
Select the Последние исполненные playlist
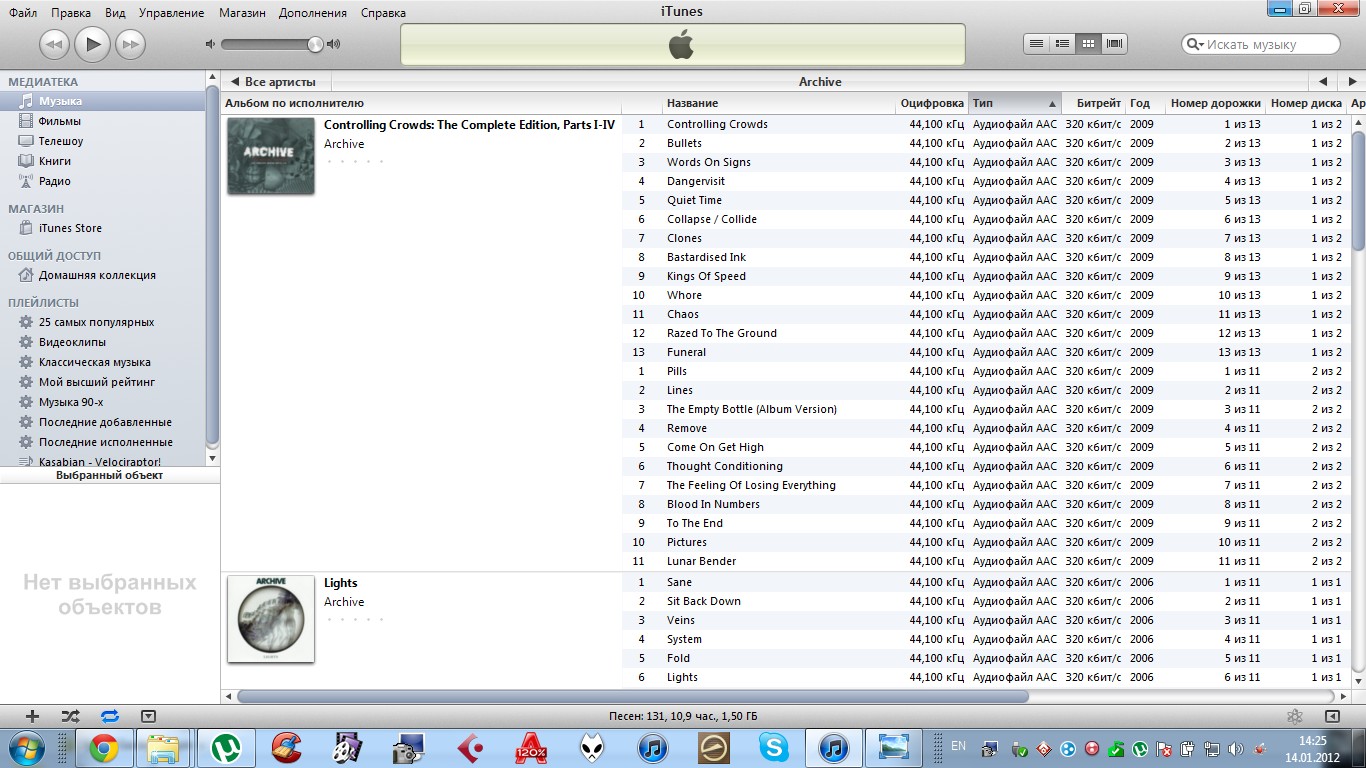tap(104, 442)
